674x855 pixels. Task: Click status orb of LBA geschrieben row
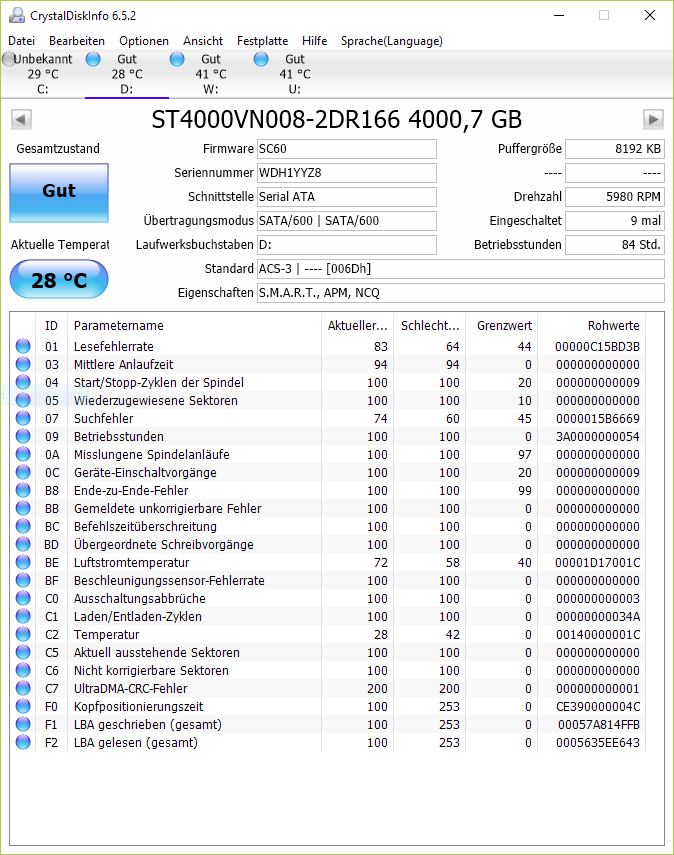point(23,724)
